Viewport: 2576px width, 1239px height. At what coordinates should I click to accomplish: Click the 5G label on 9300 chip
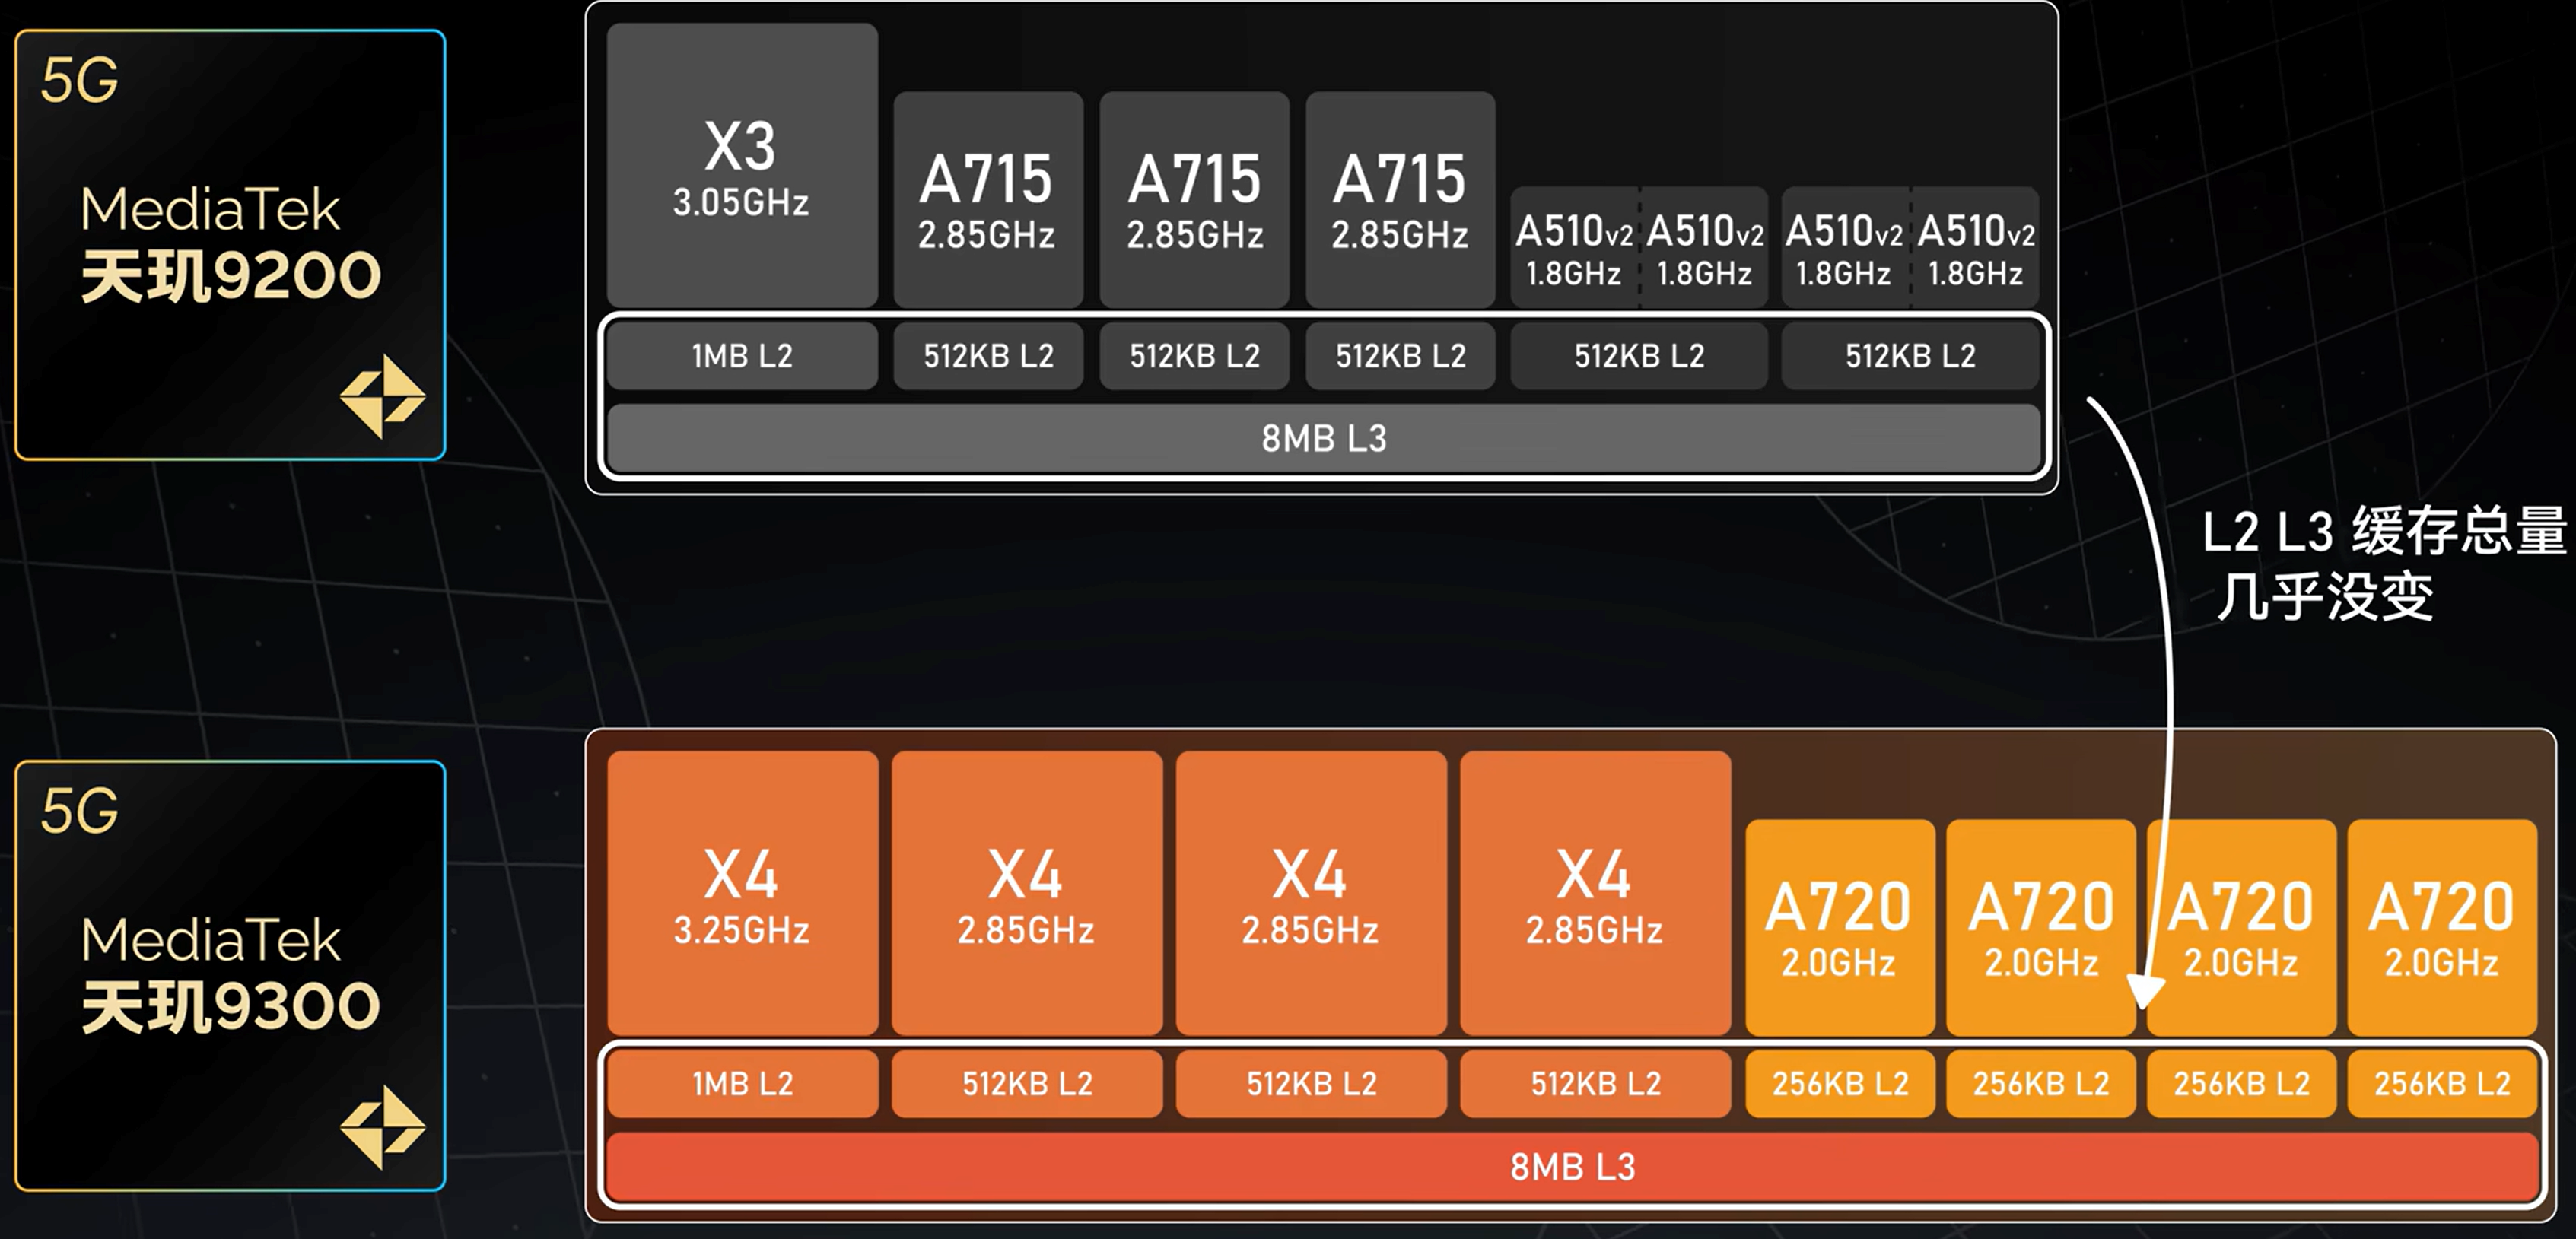coord(79,810)
